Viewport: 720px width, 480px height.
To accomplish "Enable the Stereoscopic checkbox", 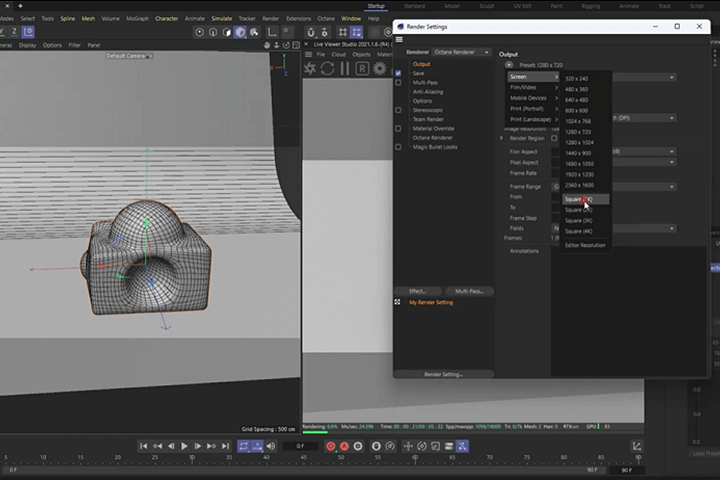I will tap(398, 110).
